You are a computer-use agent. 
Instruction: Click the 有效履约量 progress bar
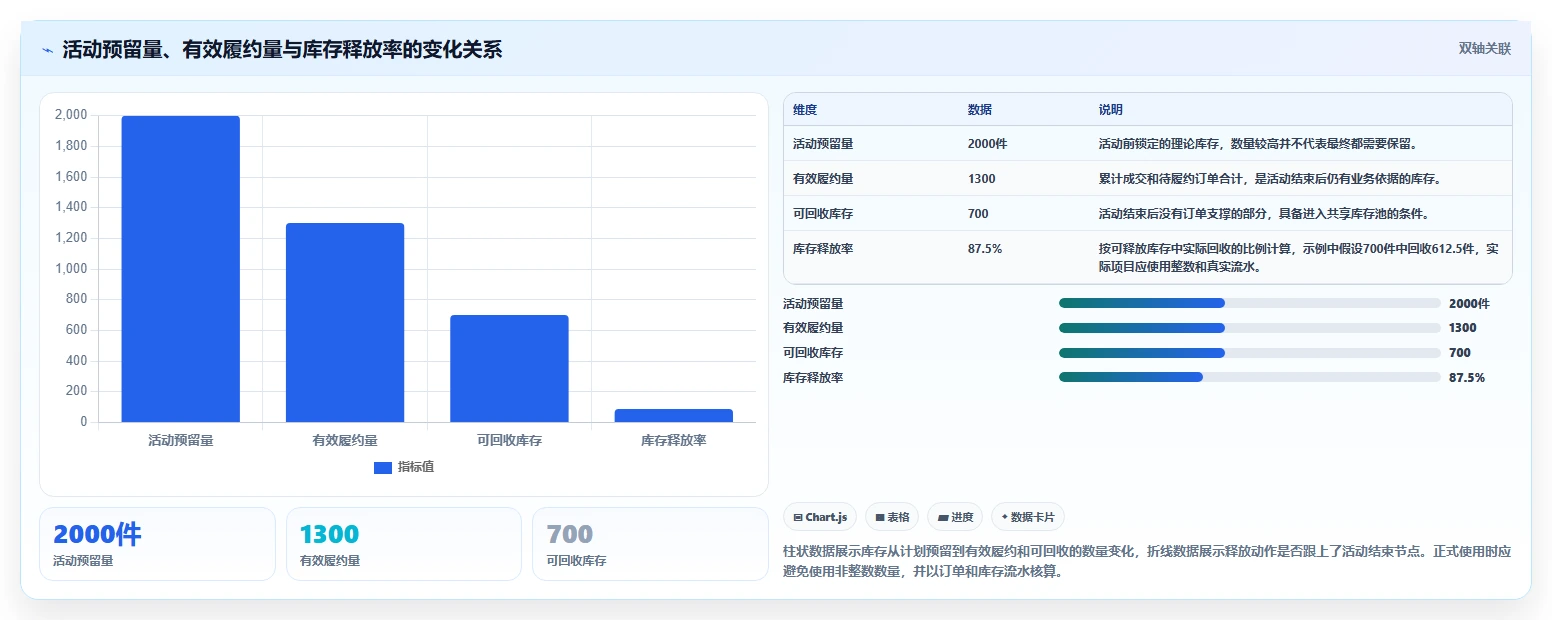[x=1249, y=327]
